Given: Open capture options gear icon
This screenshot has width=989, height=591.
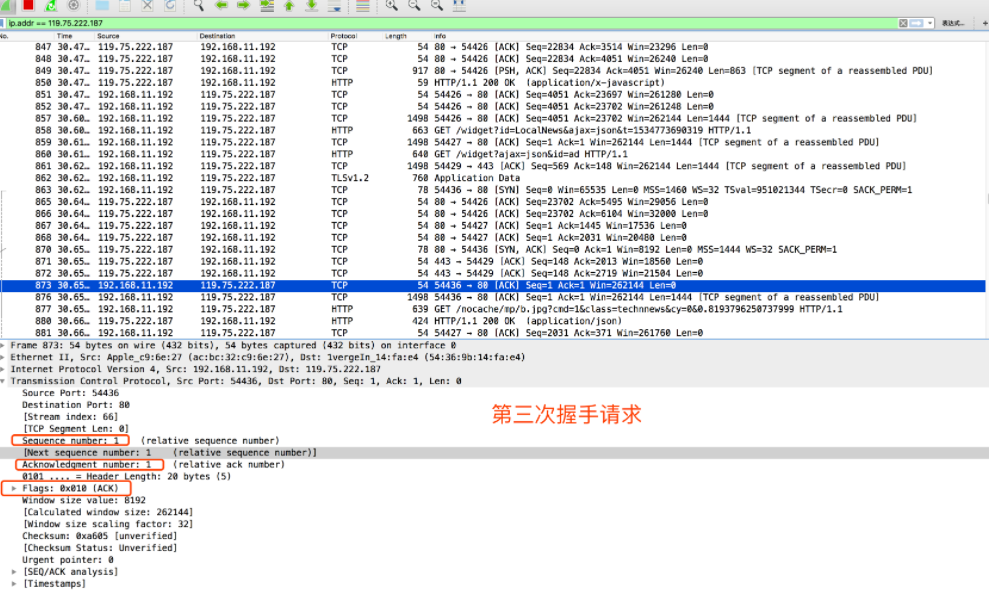Looking at the screenshot, I should click(x=73, y=5).
